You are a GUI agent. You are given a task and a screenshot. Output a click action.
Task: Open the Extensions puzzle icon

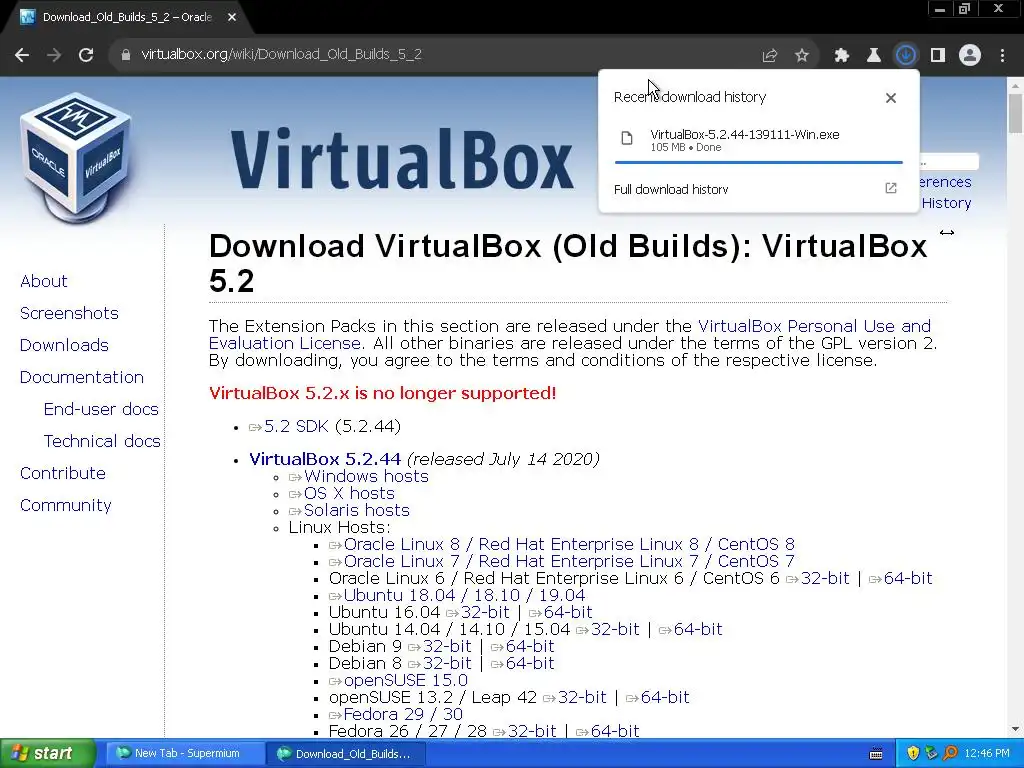[x=842, y=56]
